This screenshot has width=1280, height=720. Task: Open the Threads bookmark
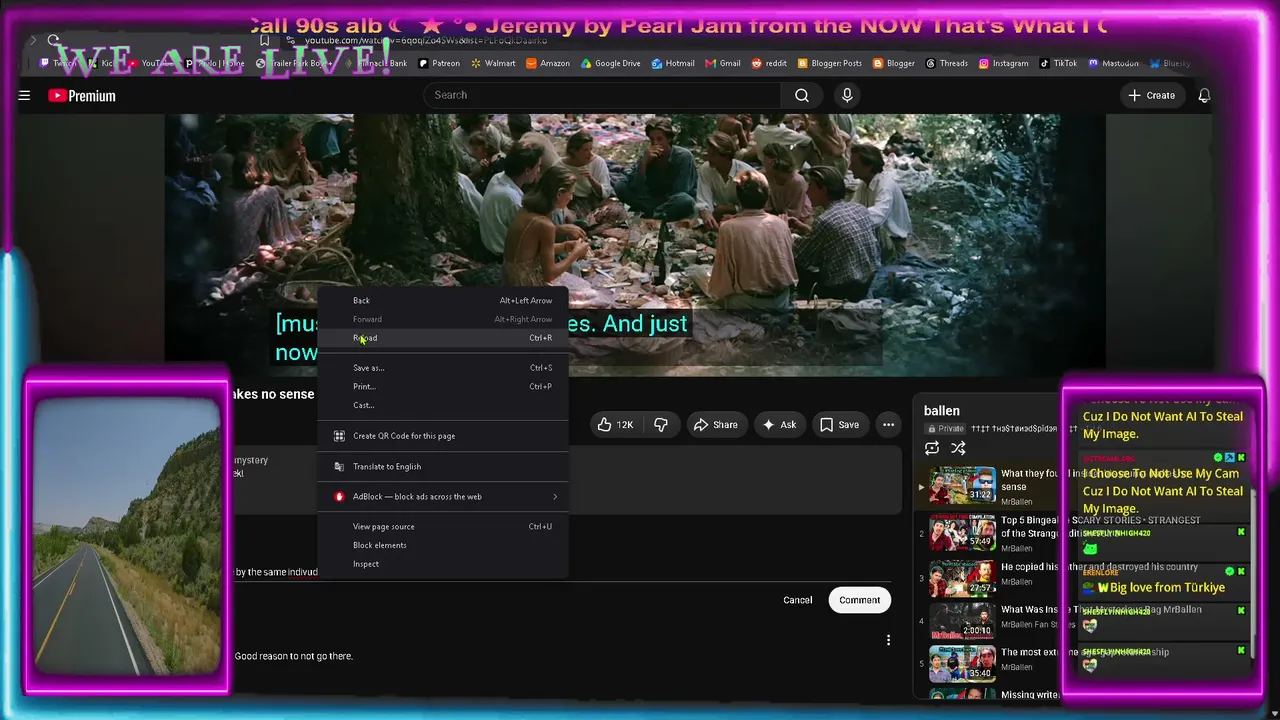pos(947,63)
